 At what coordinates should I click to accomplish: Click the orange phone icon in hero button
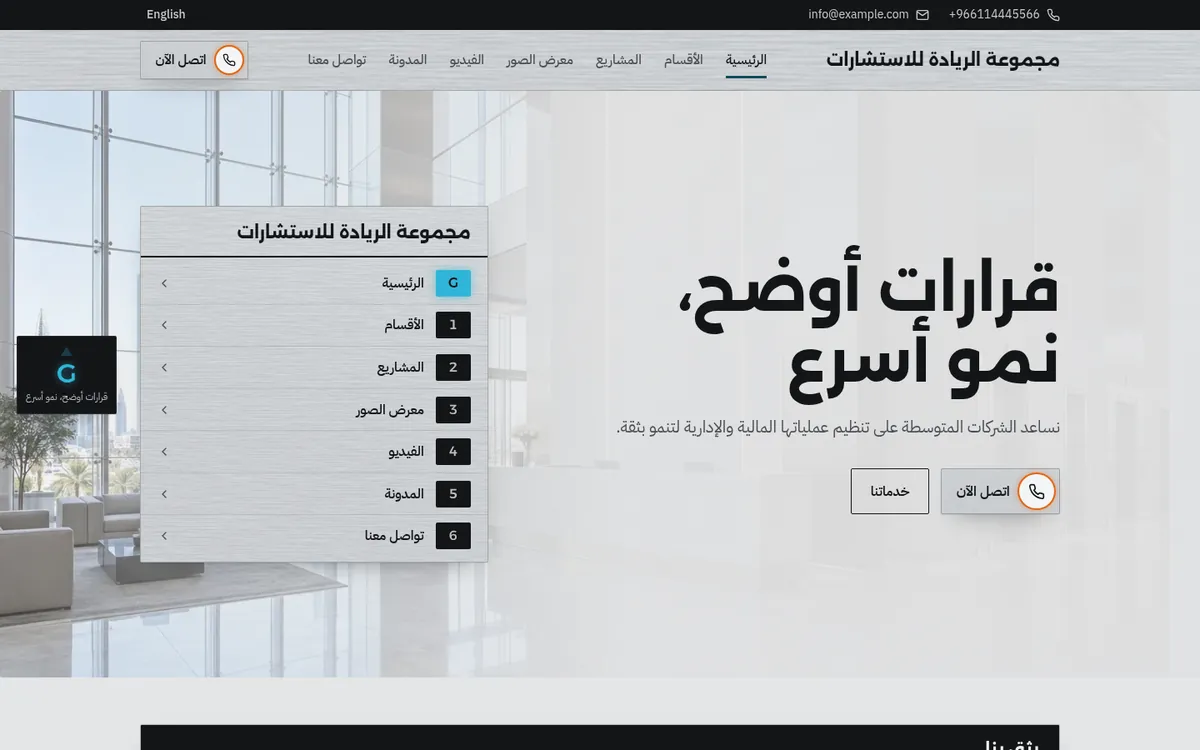tap(1037, 492)
